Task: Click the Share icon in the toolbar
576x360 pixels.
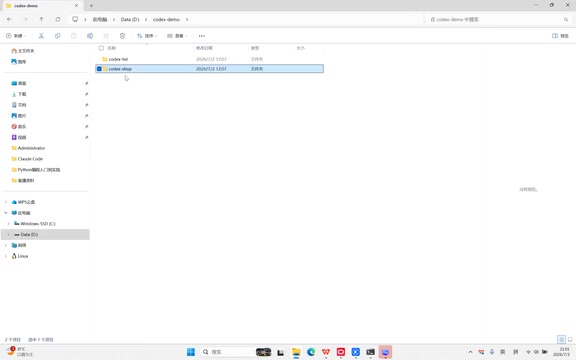Action: click(x=106, y=36)
